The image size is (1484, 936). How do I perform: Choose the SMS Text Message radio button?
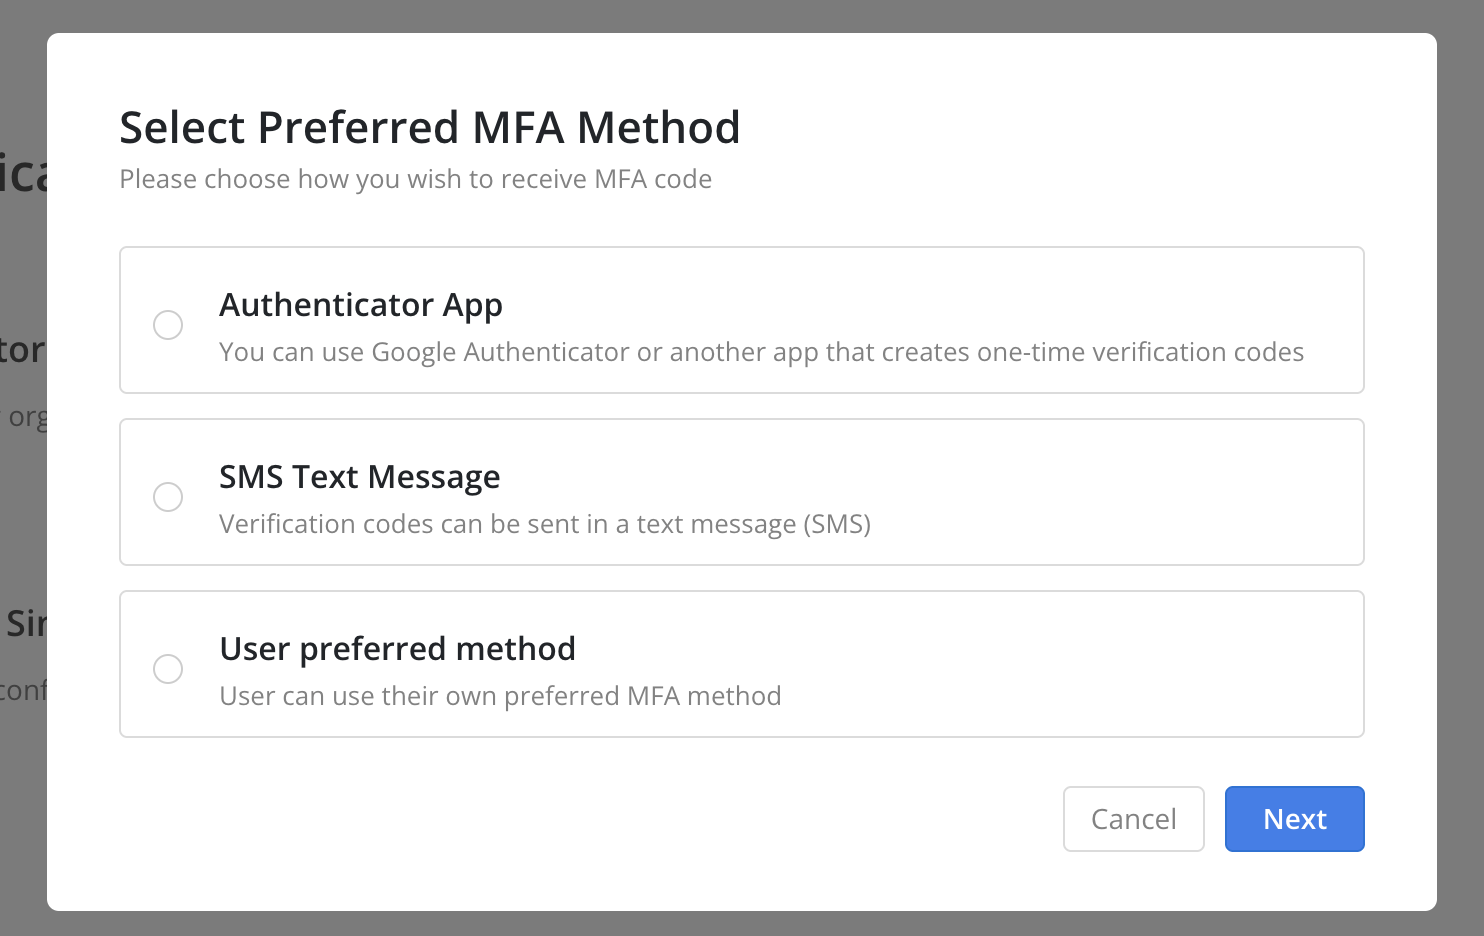(168, 497)
